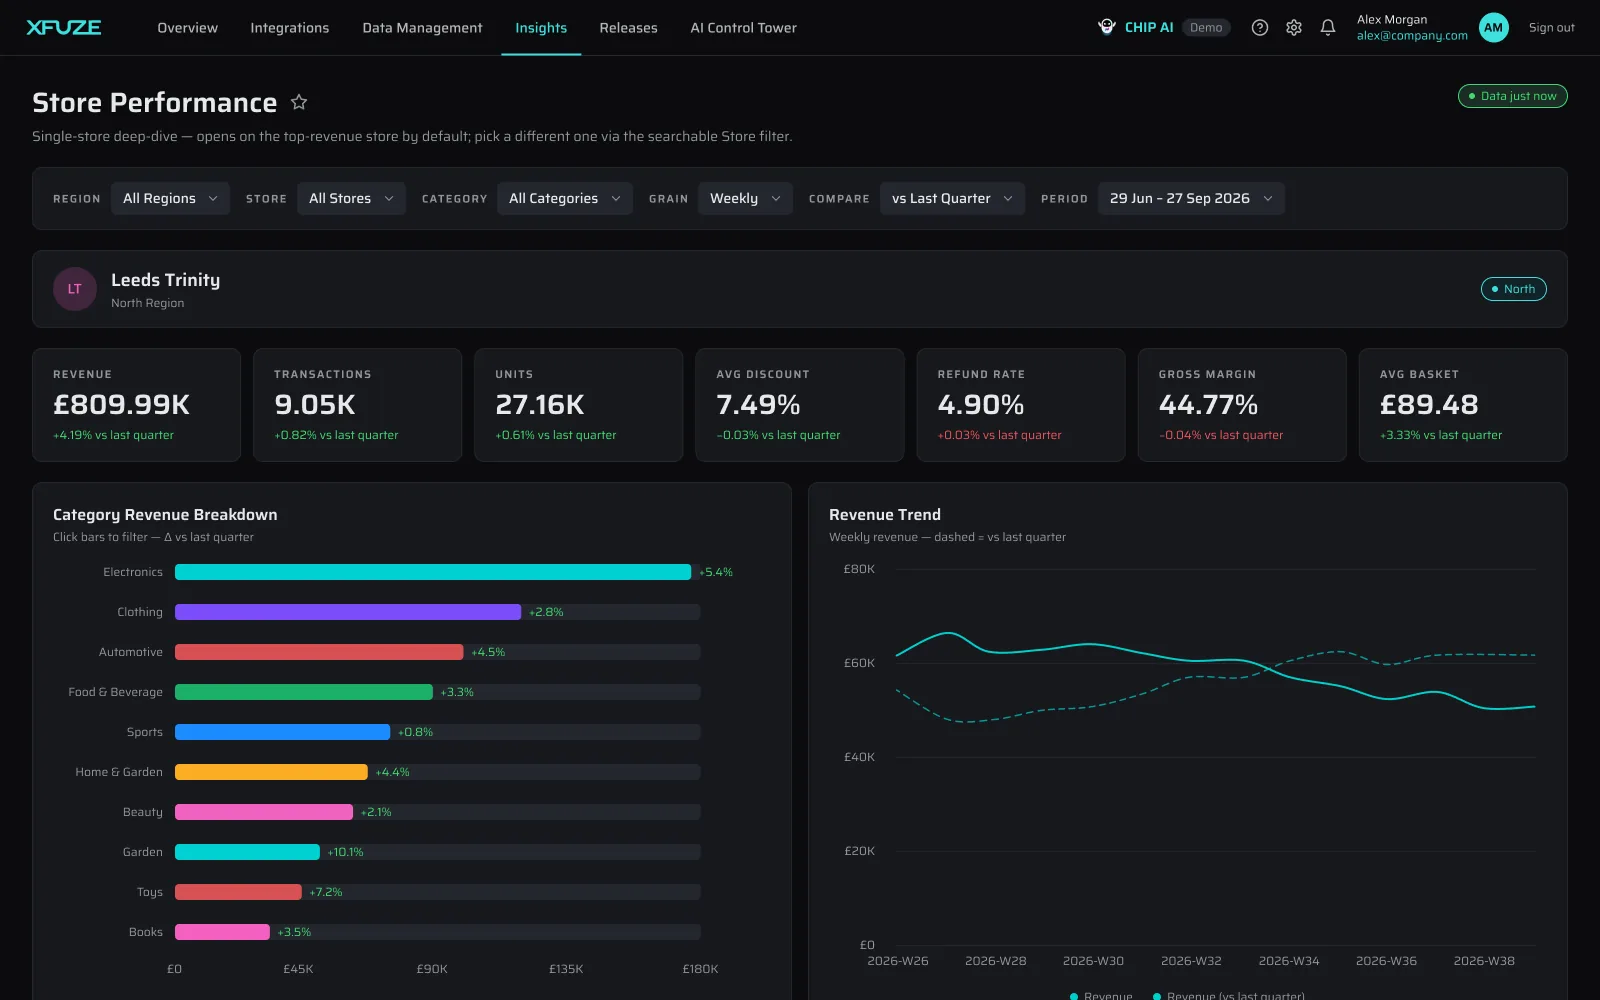Click the LT store avatar
The height and width of the screenshot is (1000, 1600).
click(x=75, y=289)
